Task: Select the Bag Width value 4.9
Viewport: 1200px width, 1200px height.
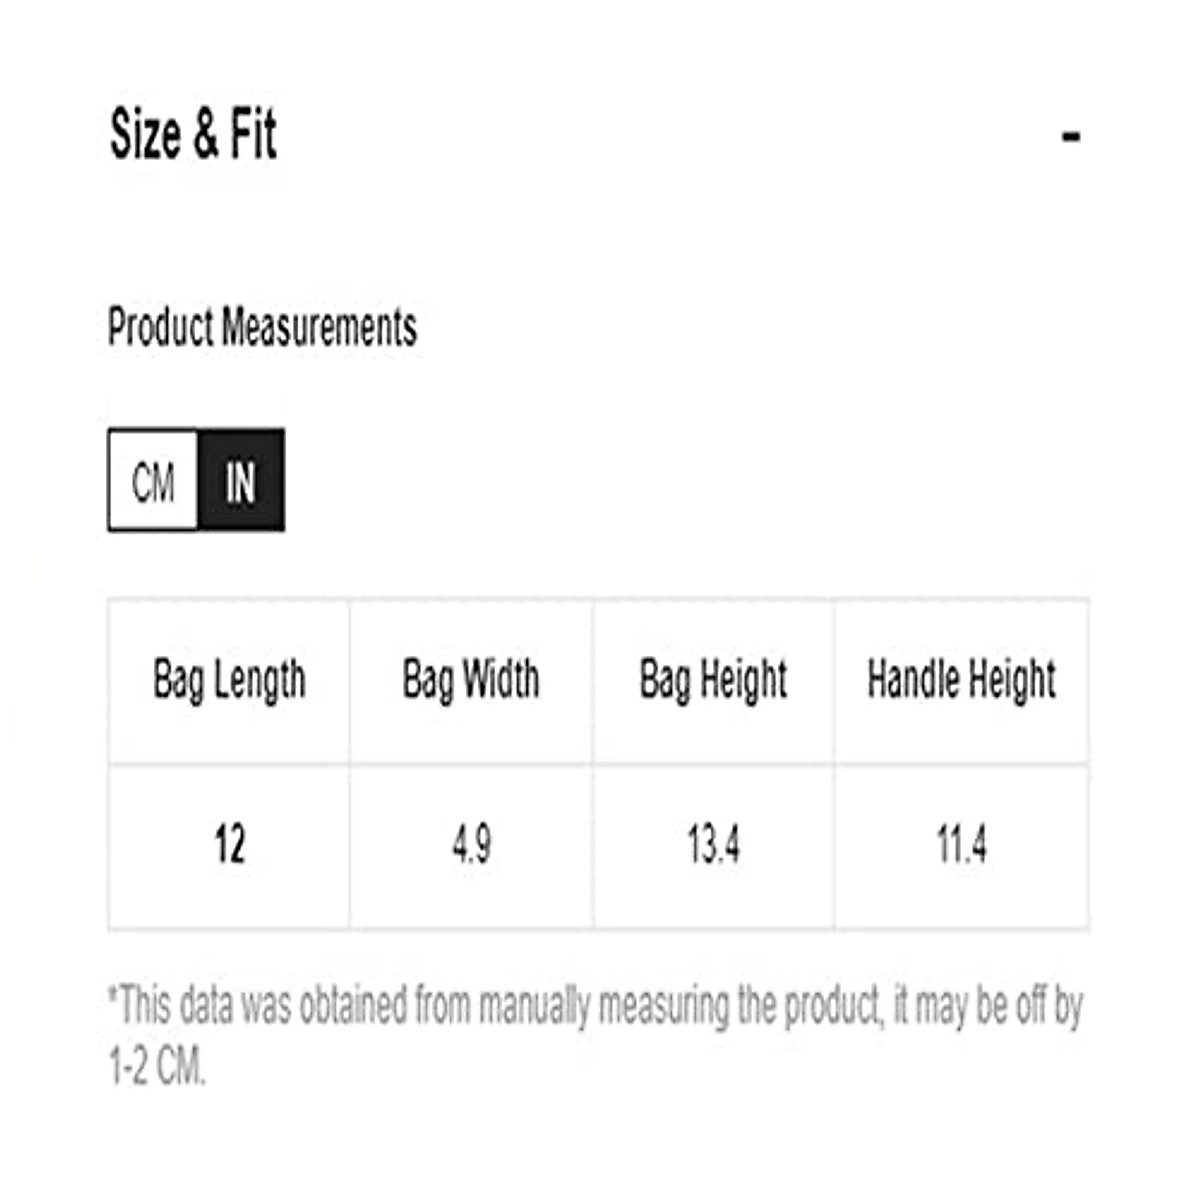Action: coord(471,845)
